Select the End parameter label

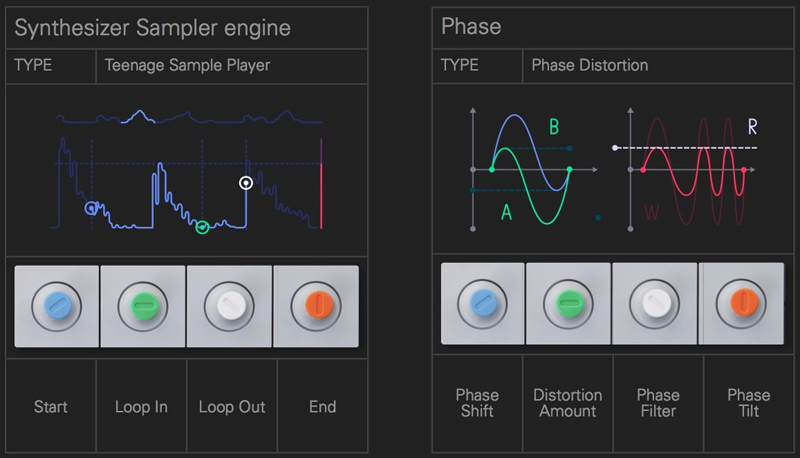tap(322, 407)
